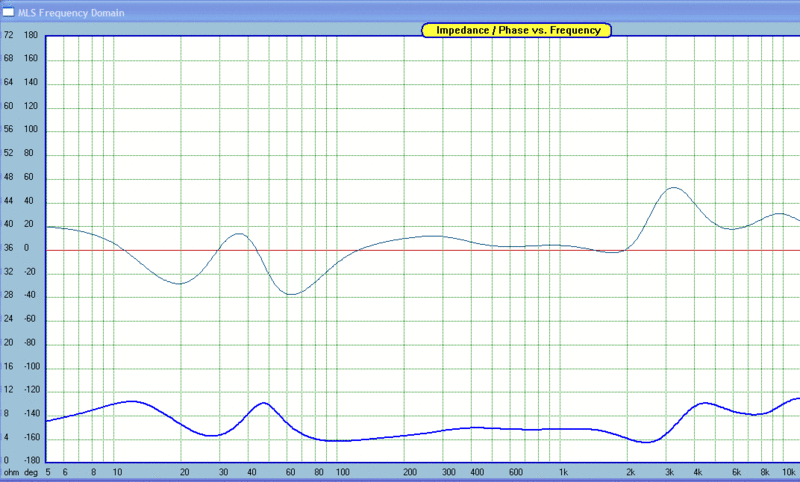Click the '200' frequency-axis label
Image resolution: width=800 pixels, height=482 pixels.
tap(410, 472)
